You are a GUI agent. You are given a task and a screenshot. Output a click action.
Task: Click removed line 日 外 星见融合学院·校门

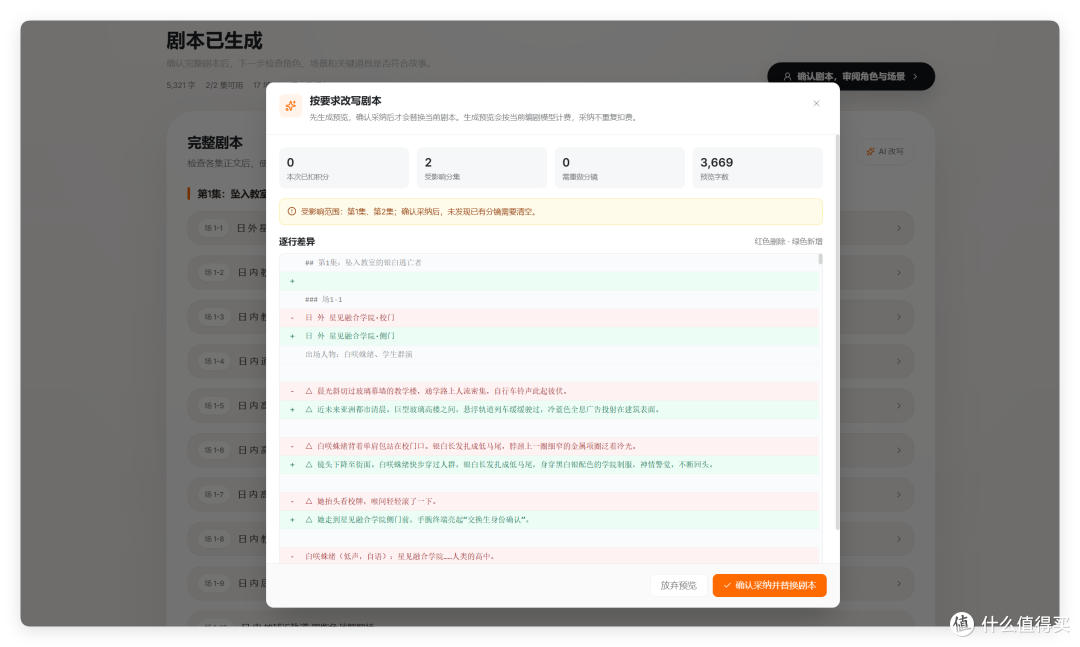click(549, 318)
